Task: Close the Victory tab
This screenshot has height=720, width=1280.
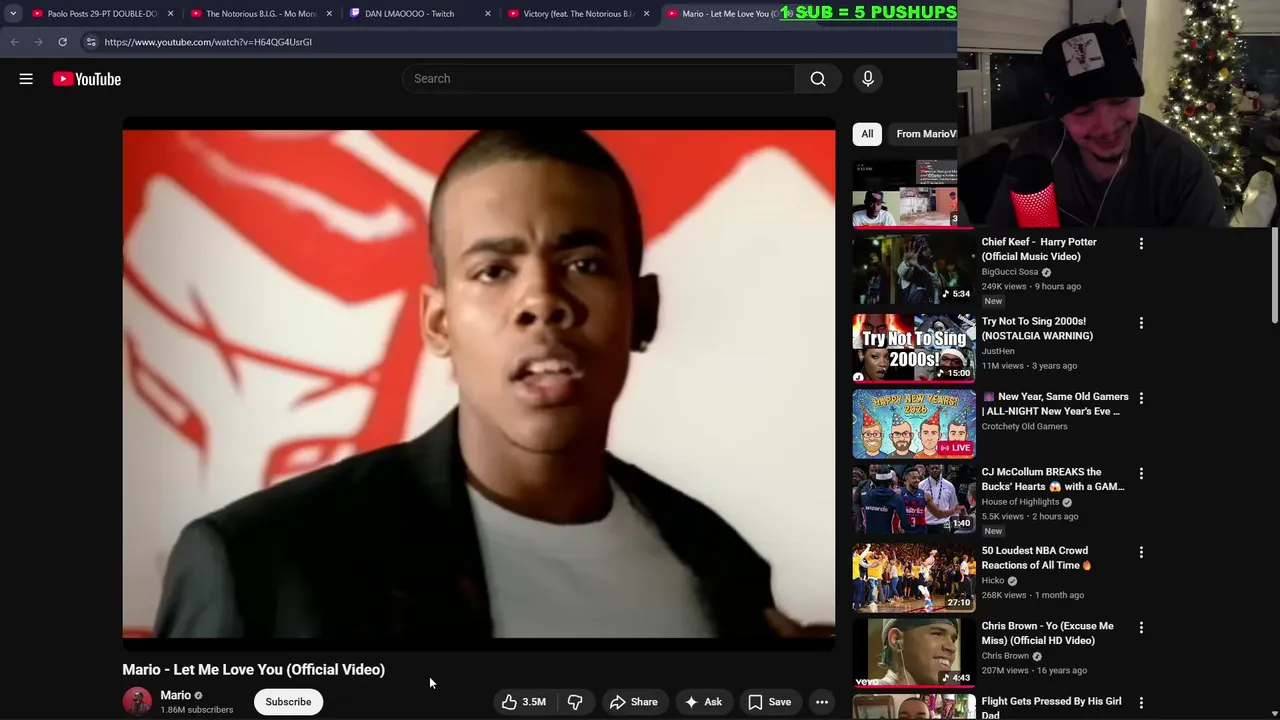Action: 646,14
